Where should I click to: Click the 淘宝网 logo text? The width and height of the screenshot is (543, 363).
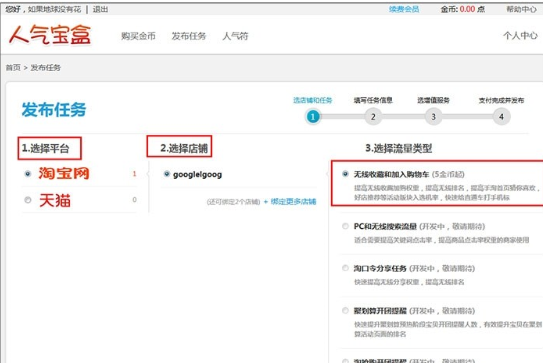(x=64, y=173)
